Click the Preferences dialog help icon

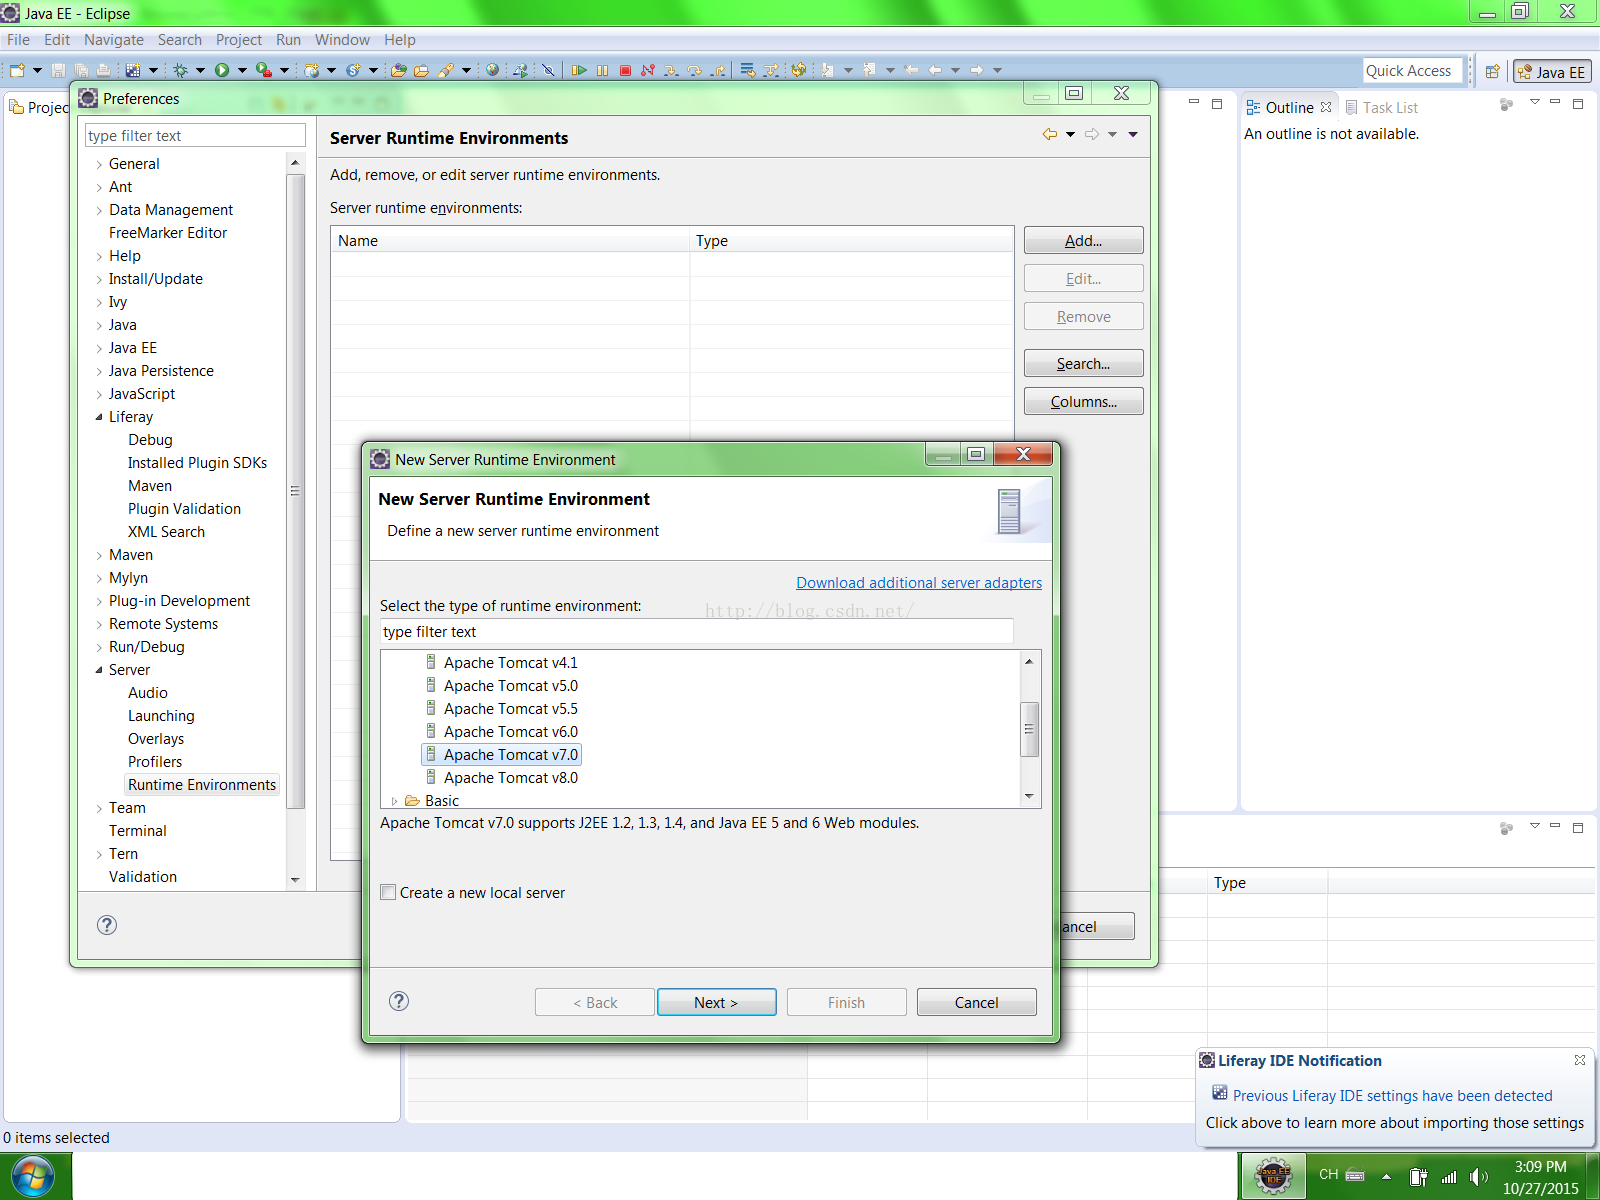coord(107,925)
